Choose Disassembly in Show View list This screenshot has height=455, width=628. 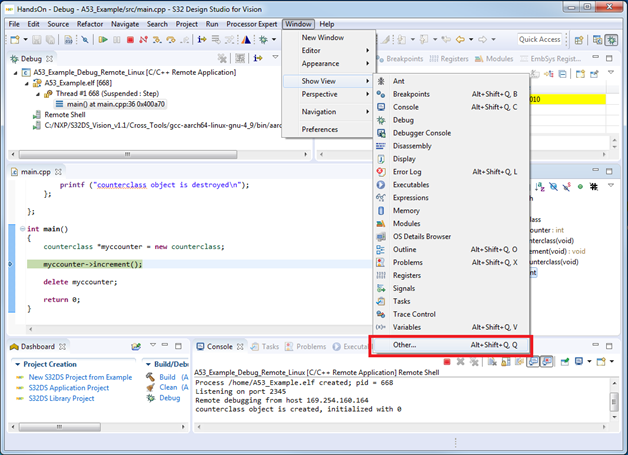(451, 146)
